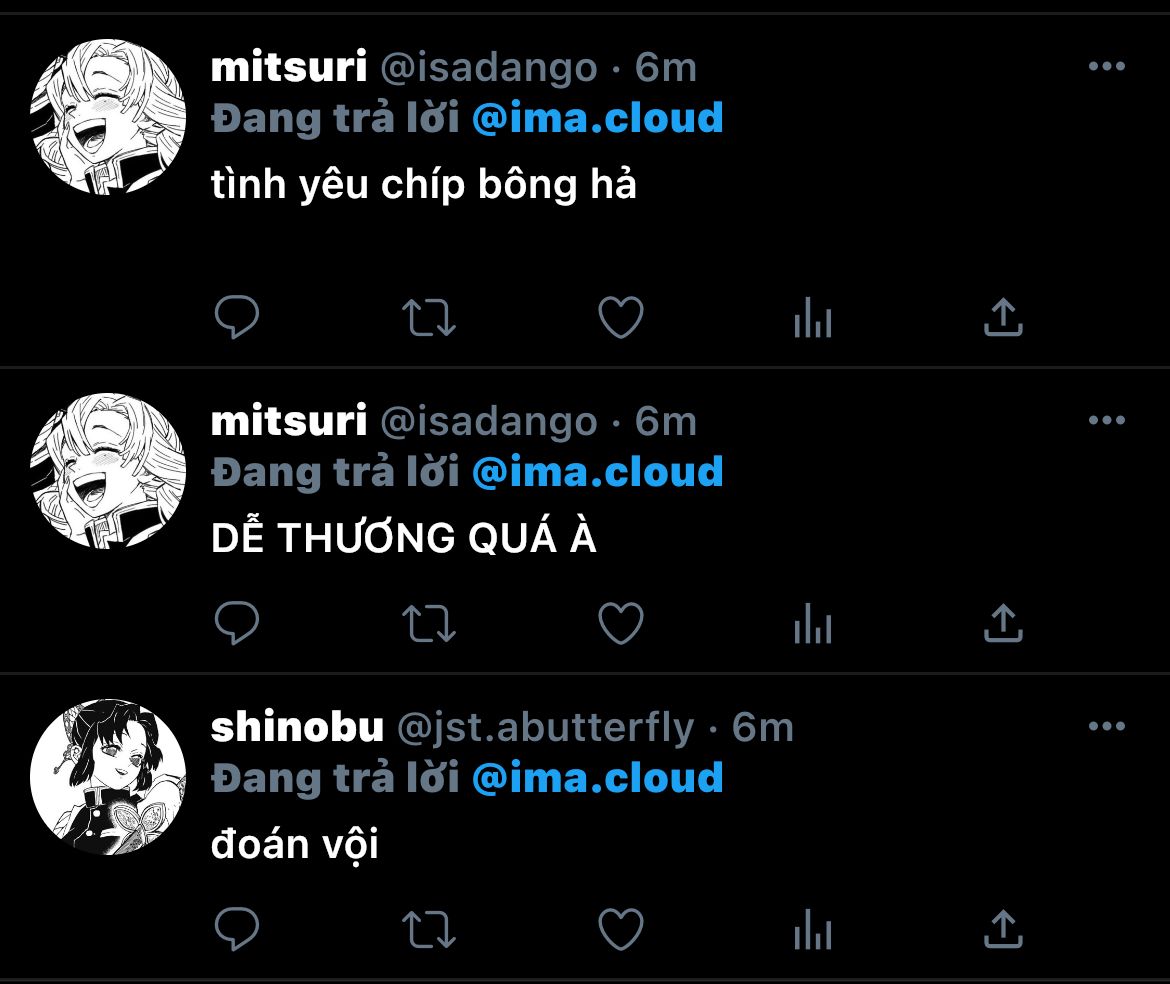Retweet the 'DỄ THƯƠNG QUÁ À' tweet
The image size is (1170, 984).
[x=429, y=624]
